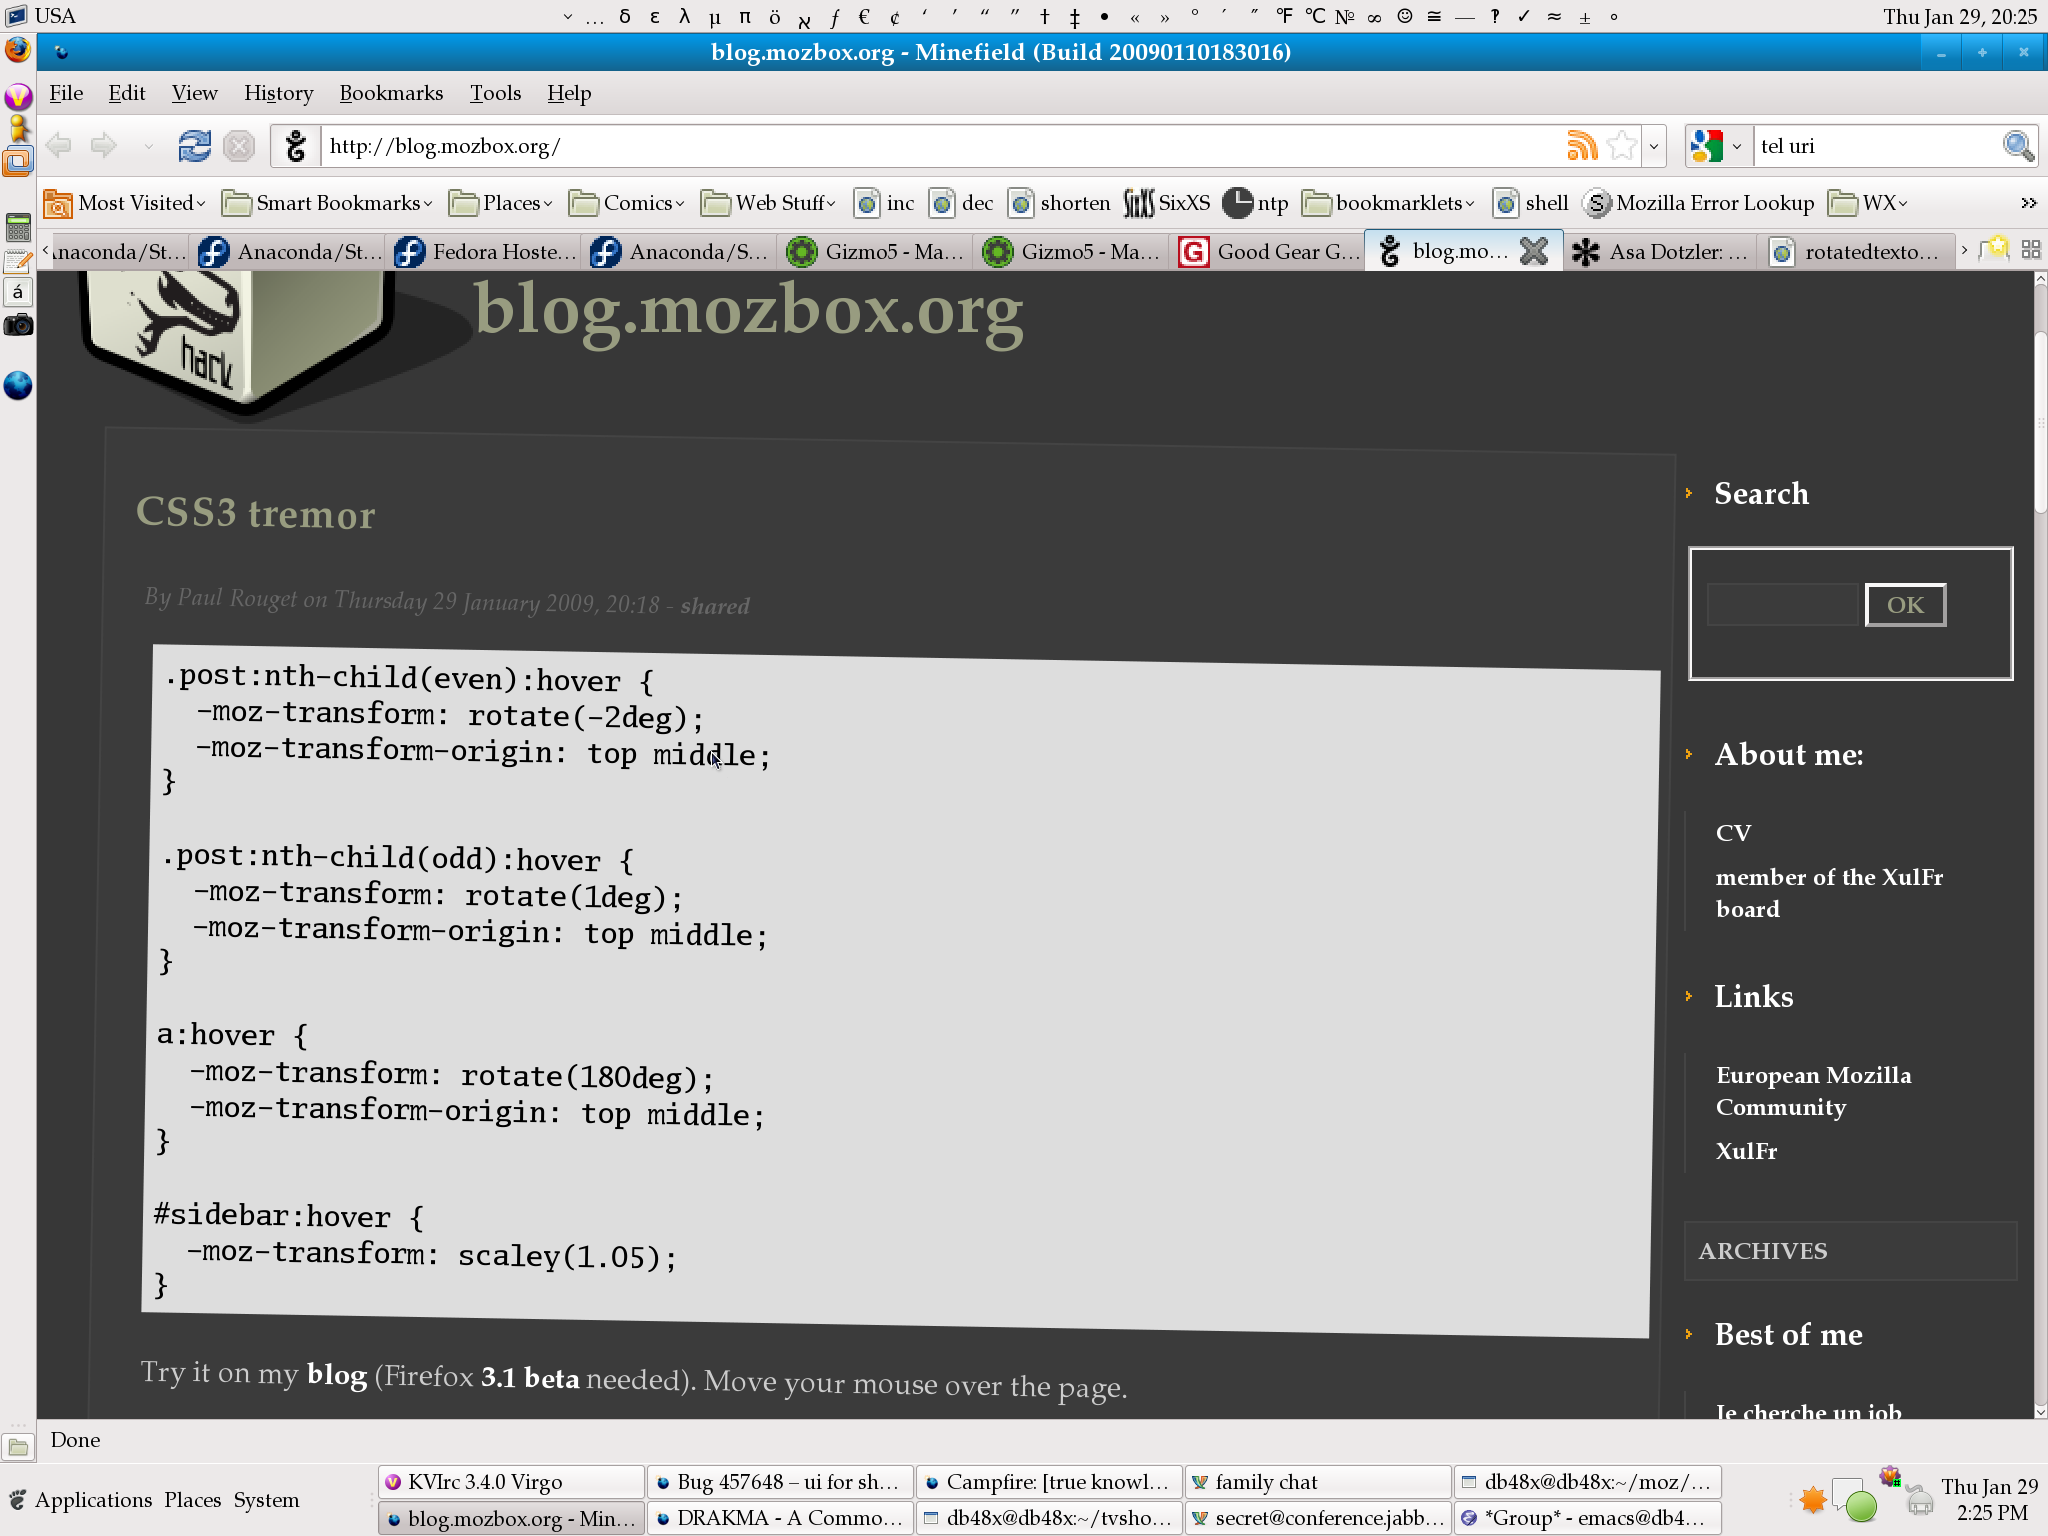
Task: Click the dec bookmarklet
Action: [x=961, y=203]
